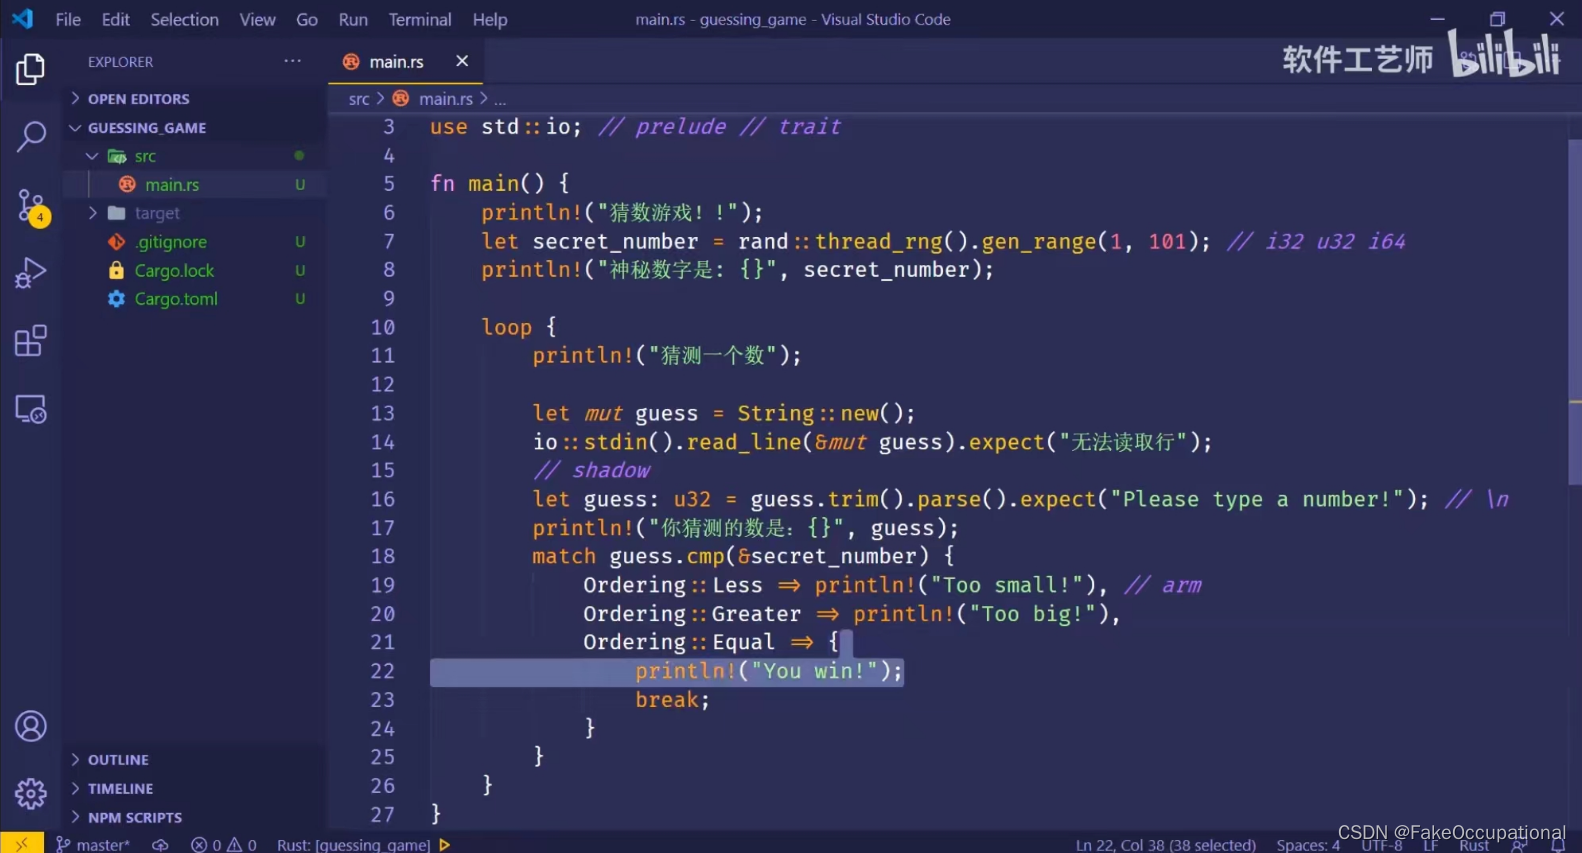Viewport: 1582px width, 853px height.
Task: Open Cargo.lock in the file tree
Action: point(174,270)
